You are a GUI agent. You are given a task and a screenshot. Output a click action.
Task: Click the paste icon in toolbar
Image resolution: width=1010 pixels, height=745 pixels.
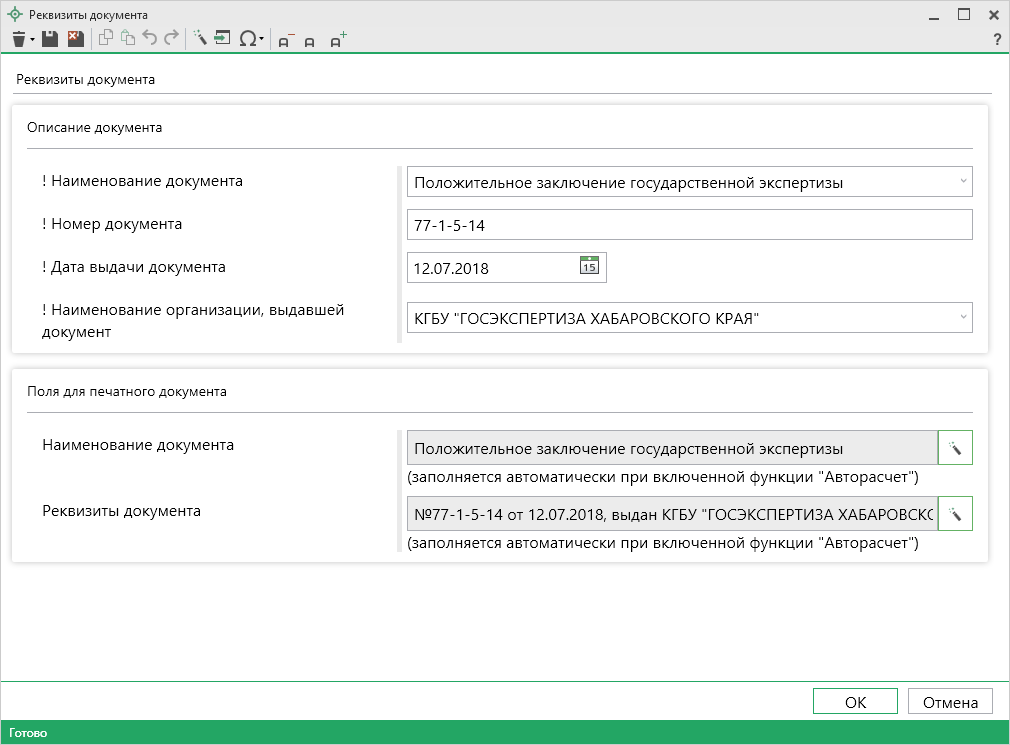pyautogui.click(x=128, y=39)
